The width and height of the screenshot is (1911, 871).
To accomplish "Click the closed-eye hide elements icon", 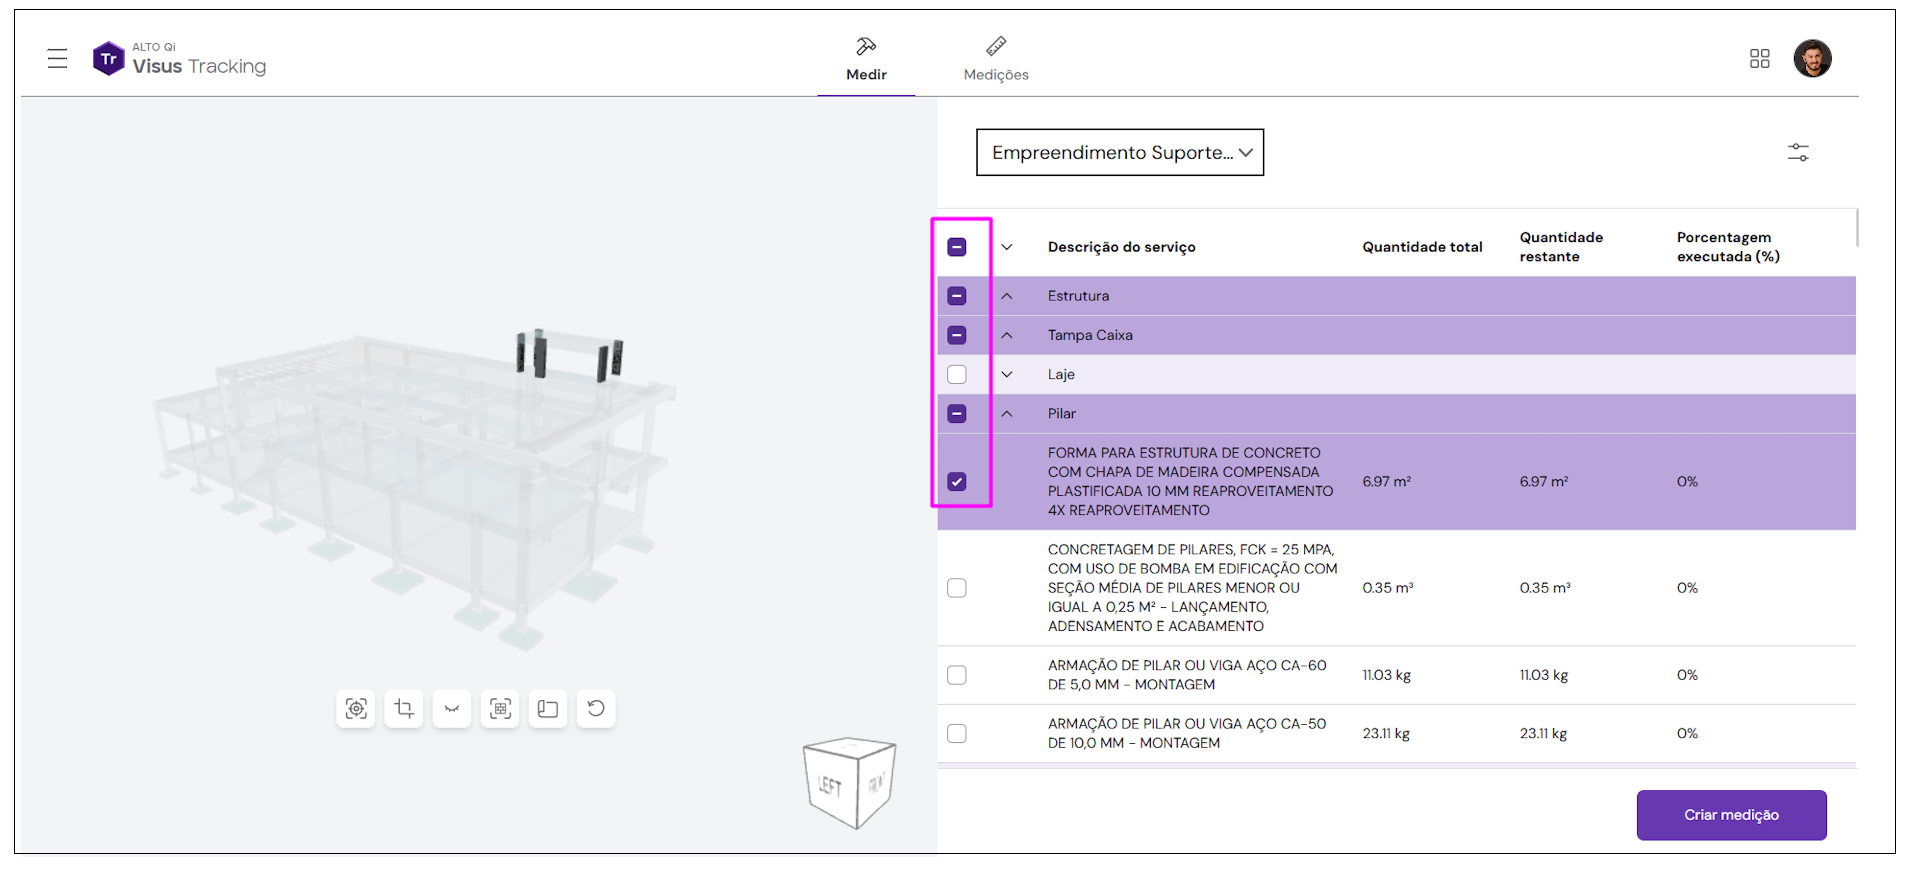I will 452,709.
